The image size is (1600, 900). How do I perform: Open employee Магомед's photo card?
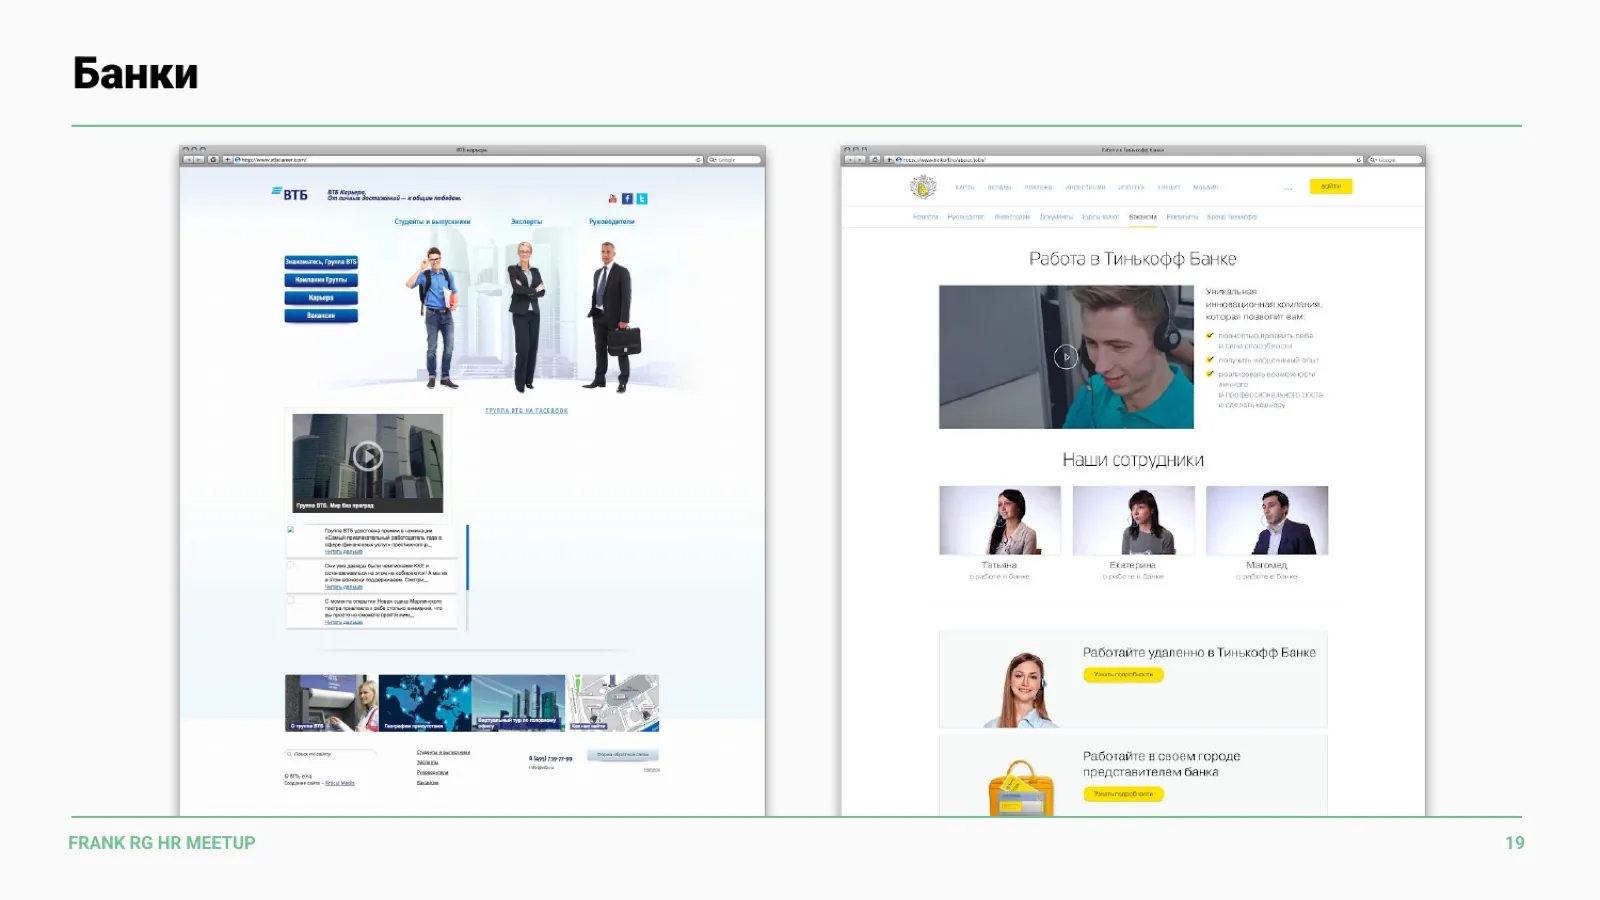click(1267, 520)
